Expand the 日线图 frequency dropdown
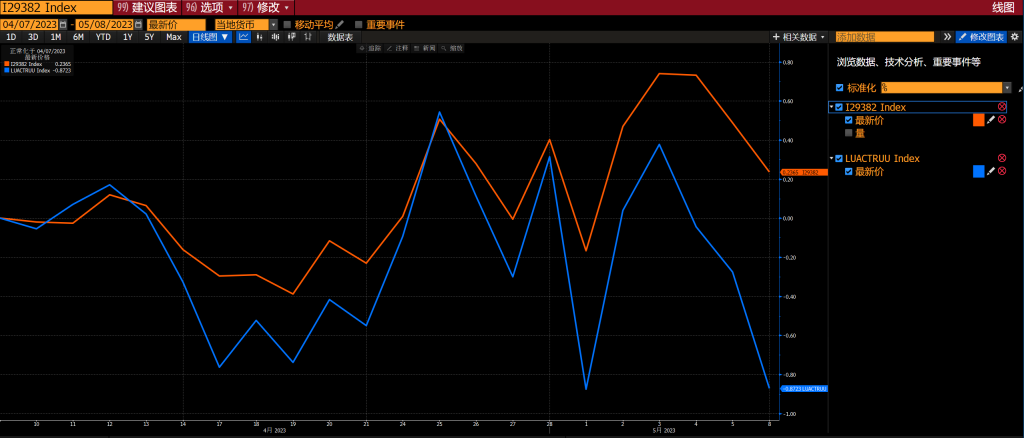Screen dimensions: 1024x438 210,37
